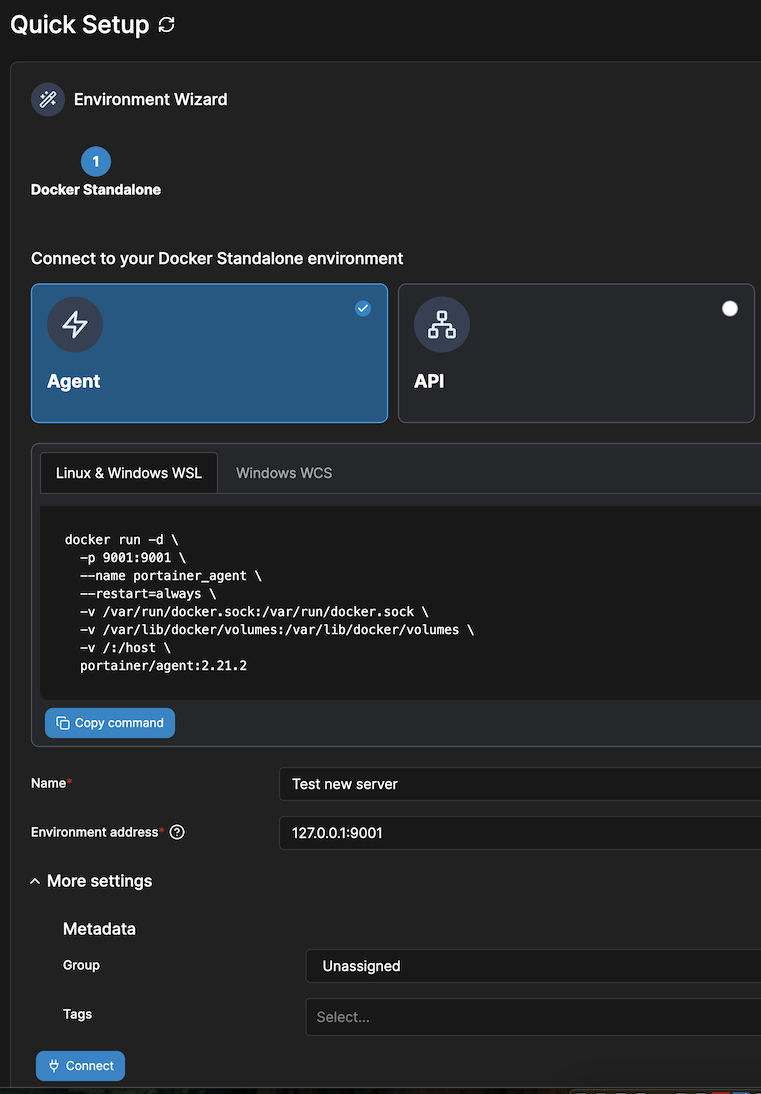The height and width of the screenshot is (1094, 761).
Task: Click the refresh icon beside Quick Setup heading
Action: point(166,25)
